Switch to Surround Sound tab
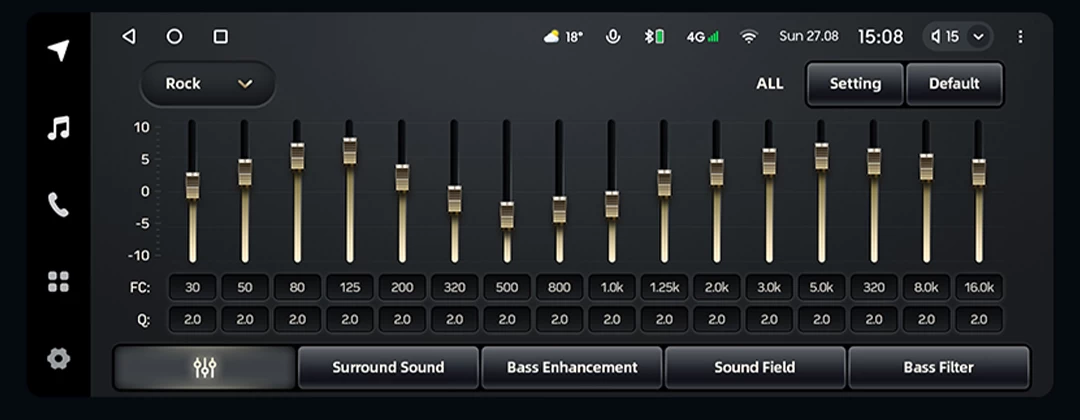The height and width of the screenshot is (420, 1080). coord(388,368)
